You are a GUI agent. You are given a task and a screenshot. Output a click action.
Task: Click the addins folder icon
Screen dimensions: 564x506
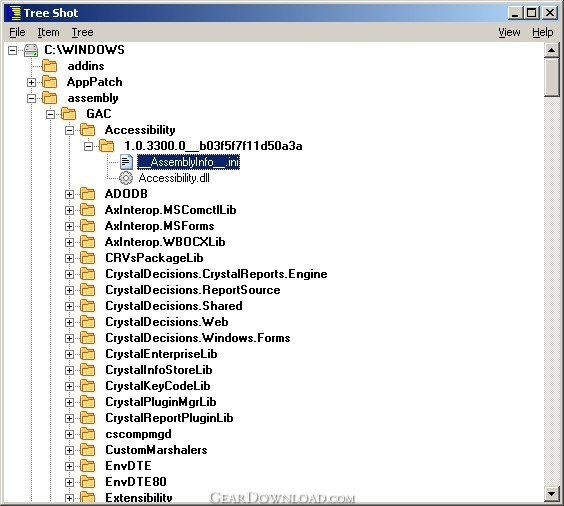(x=50, y=66)
